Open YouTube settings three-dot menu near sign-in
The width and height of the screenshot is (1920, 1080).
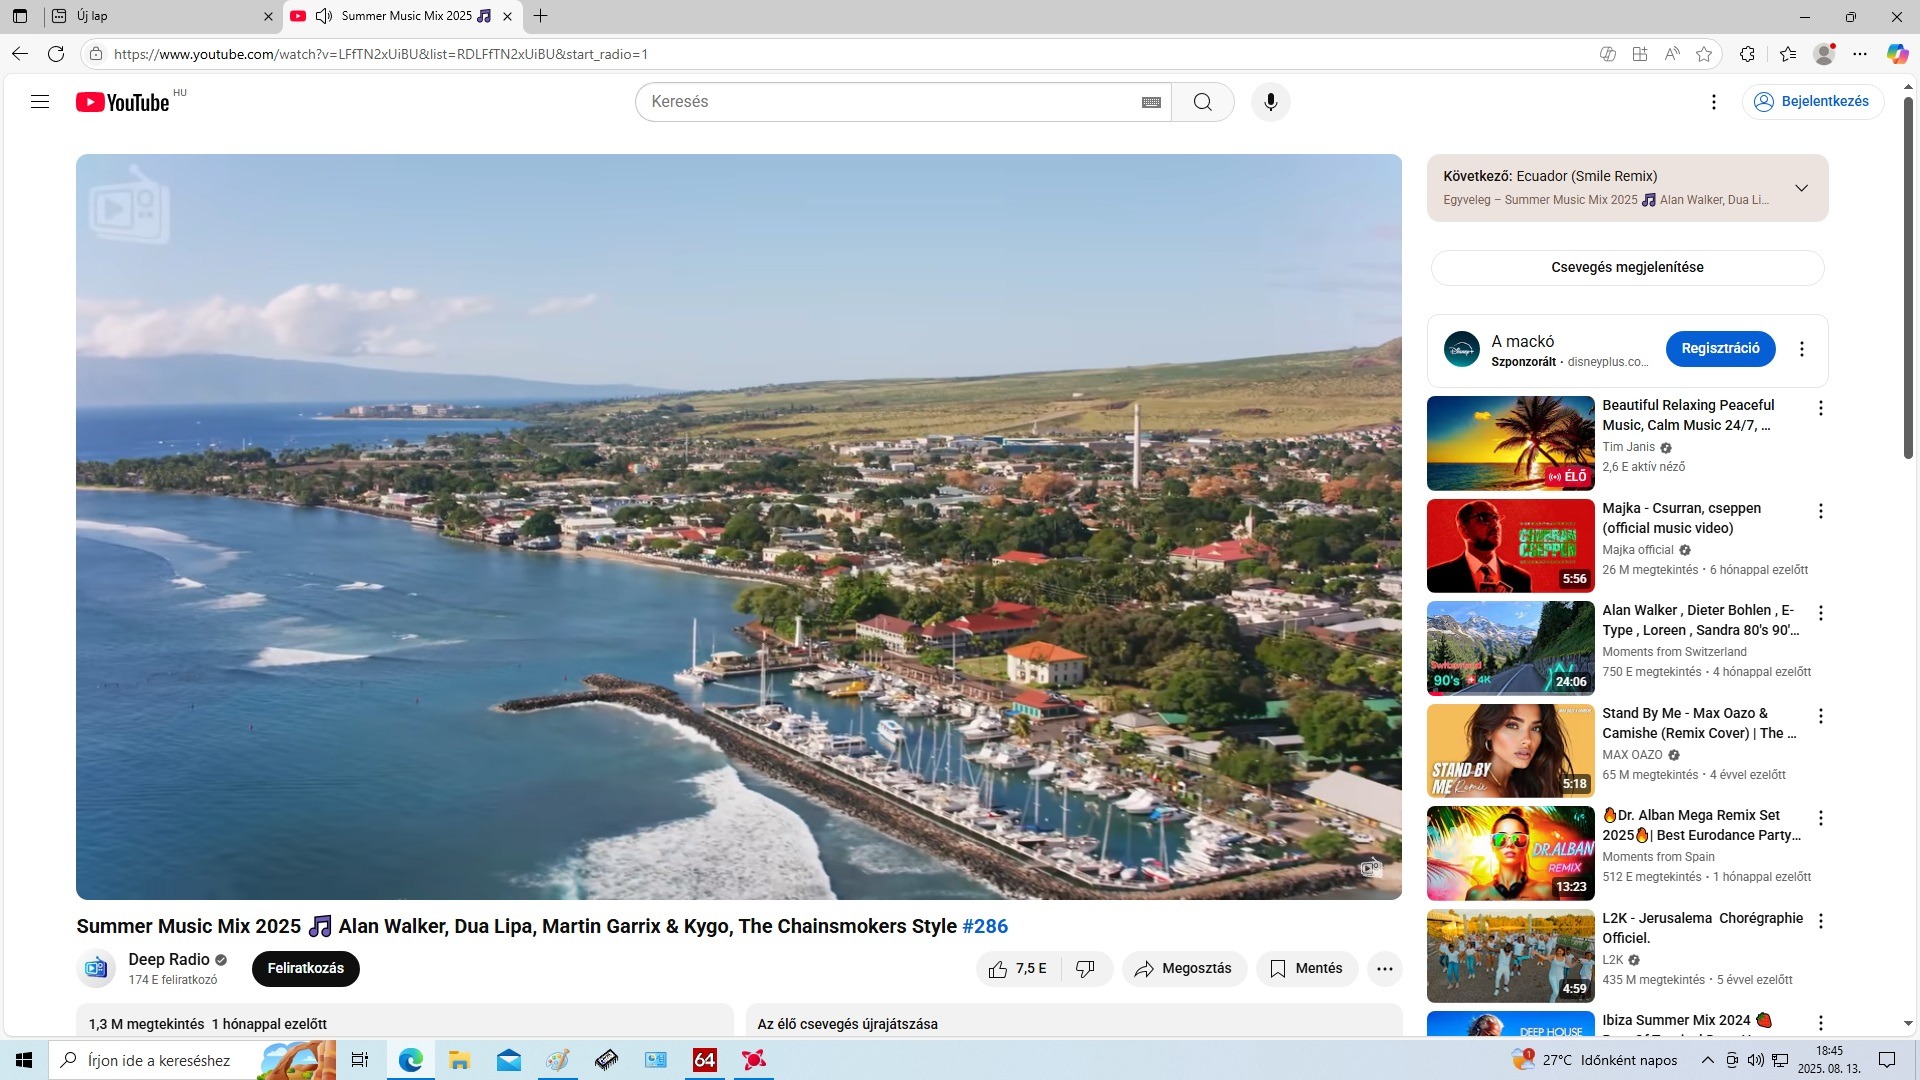(x=1713, y=102)
